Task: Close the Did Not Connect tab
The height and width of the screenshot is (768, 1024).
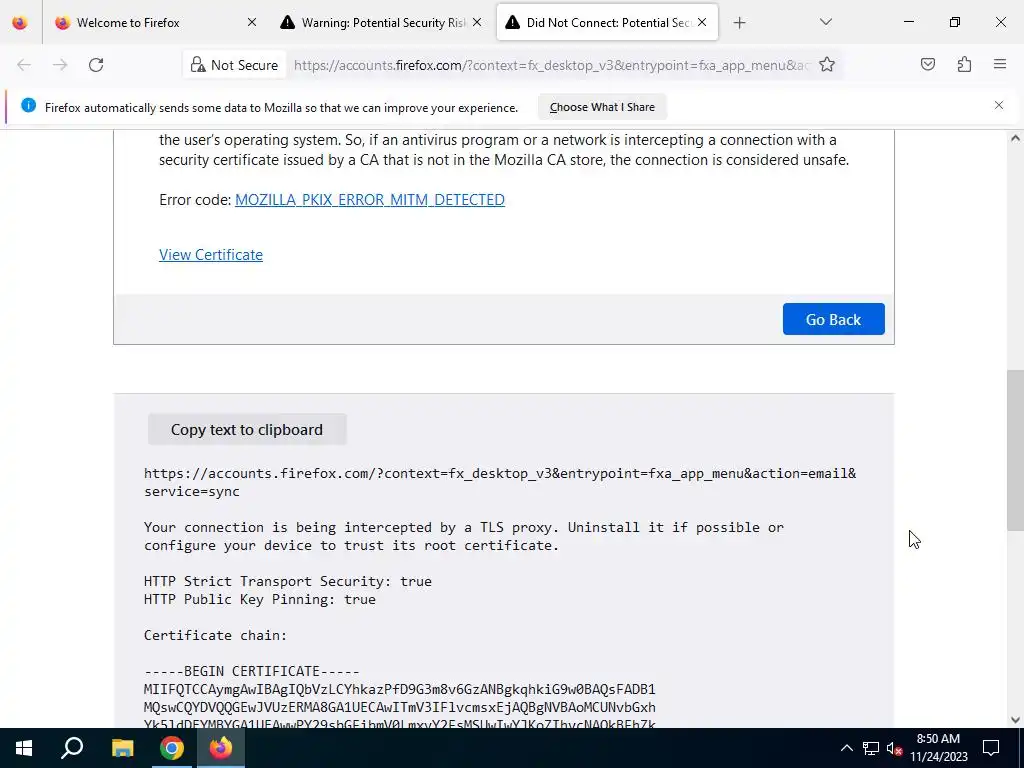Action: 702,22
